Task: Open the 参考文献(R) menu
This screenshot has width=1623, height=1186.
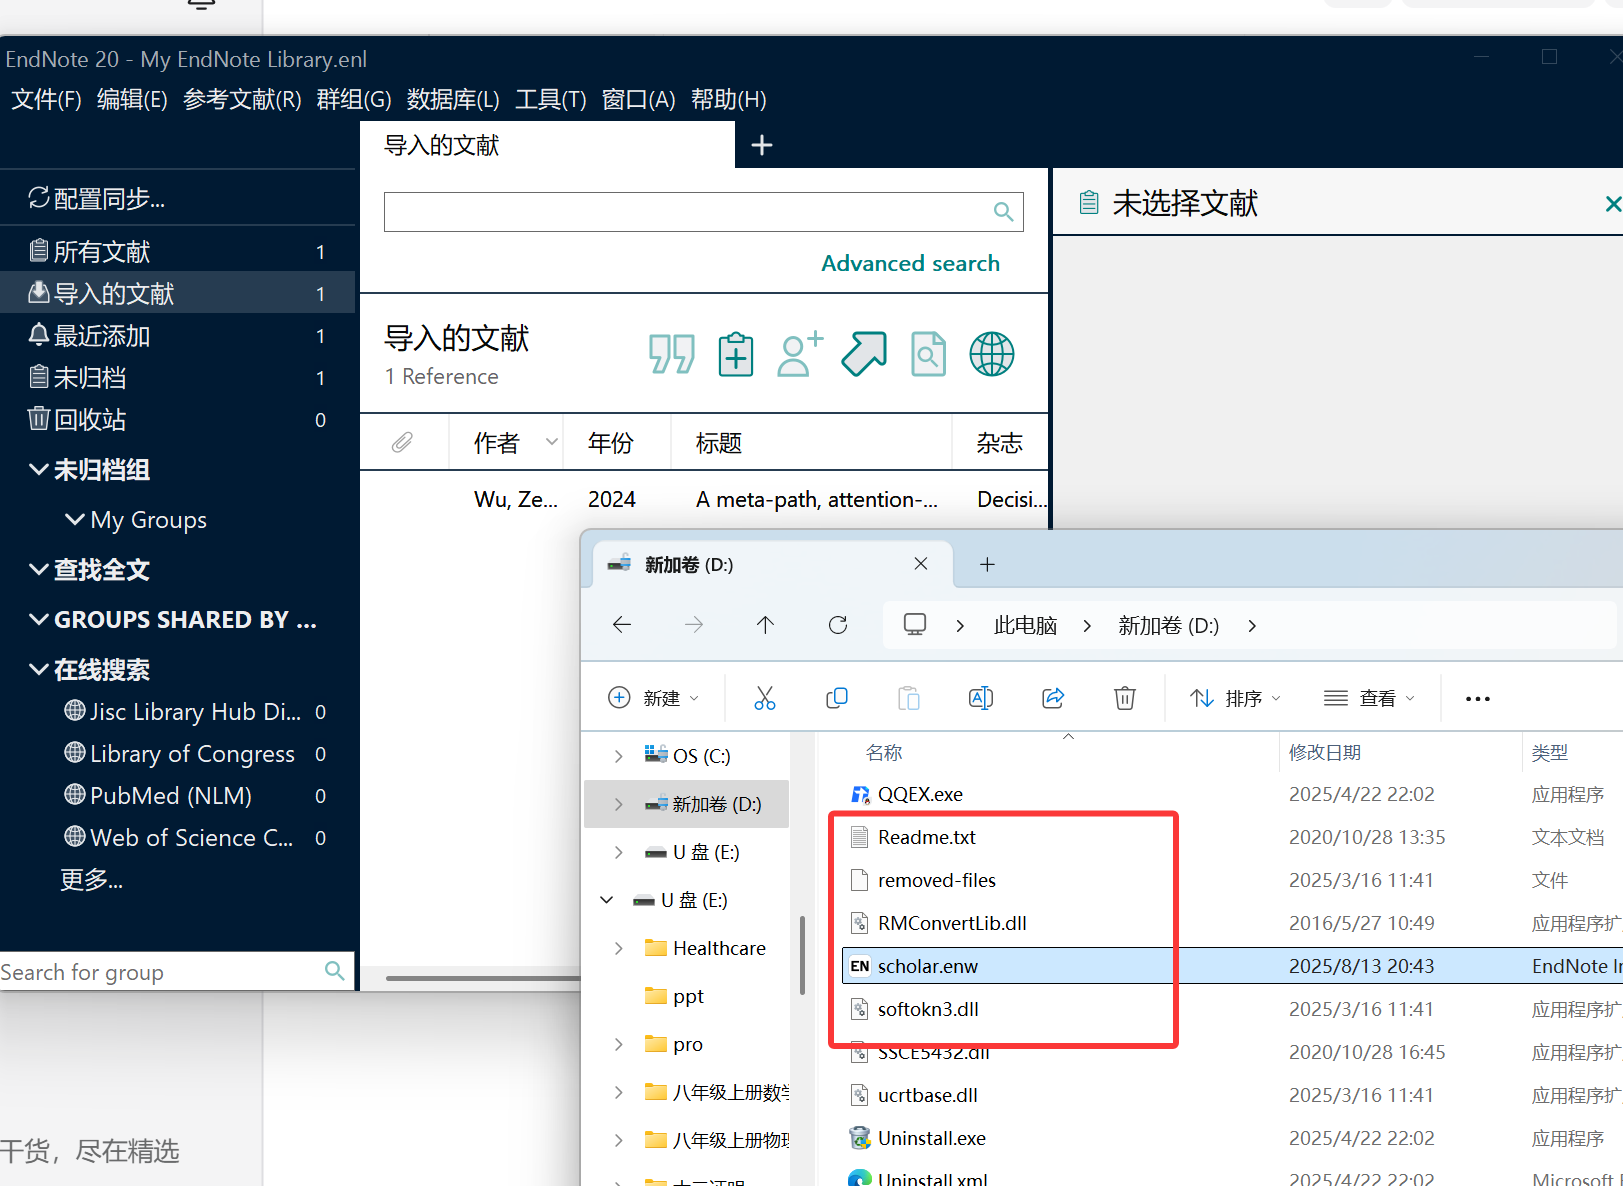Action: 242,100
